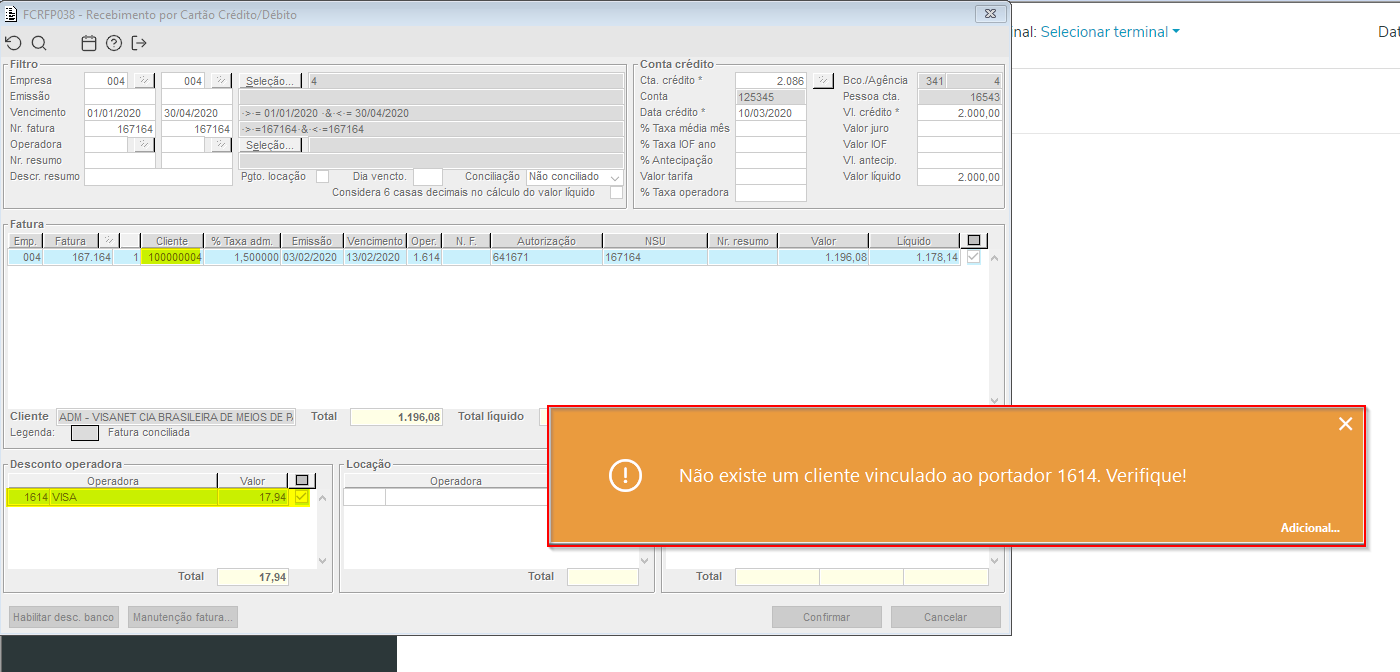Open lookup beside first Empresa field

click(144, 81)
